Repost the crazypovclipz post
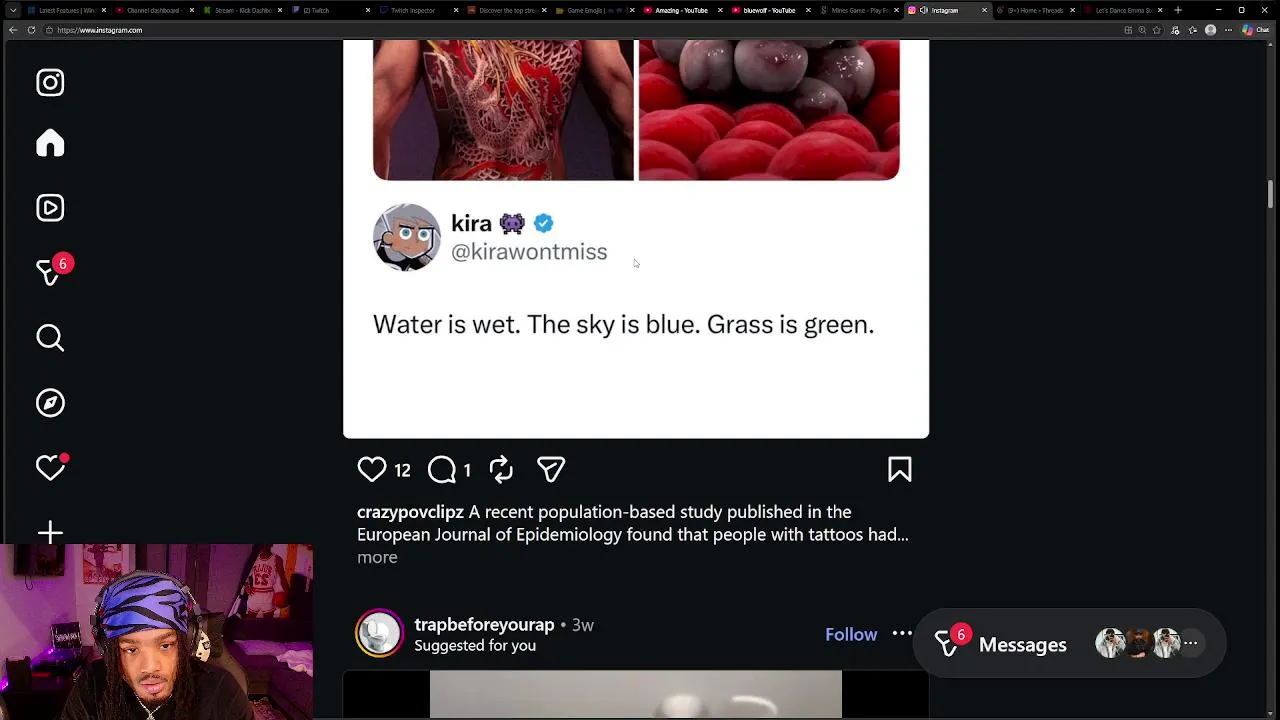 coord(501,469)
